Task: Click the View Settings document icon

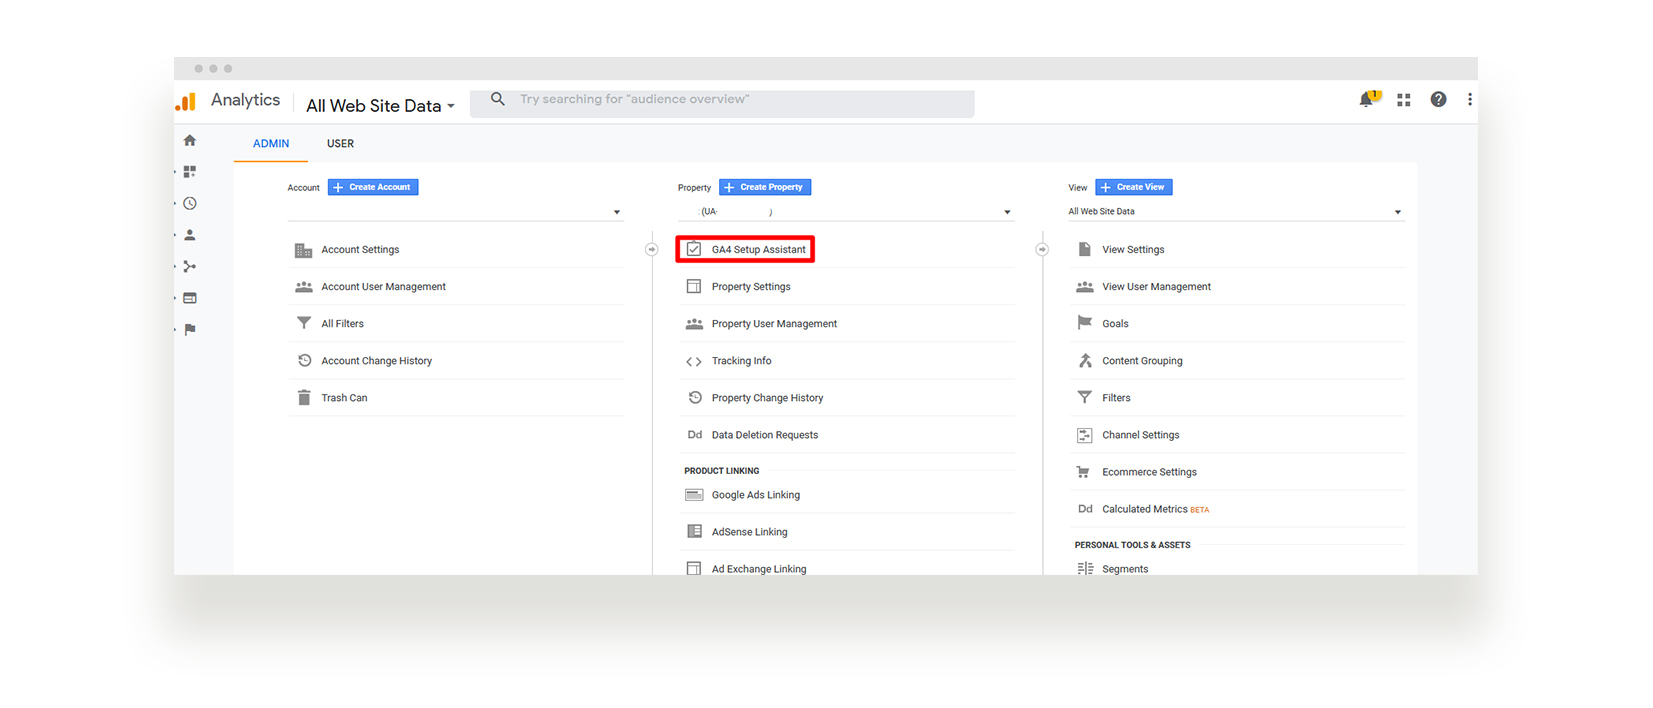Action: pos(1085,249)
